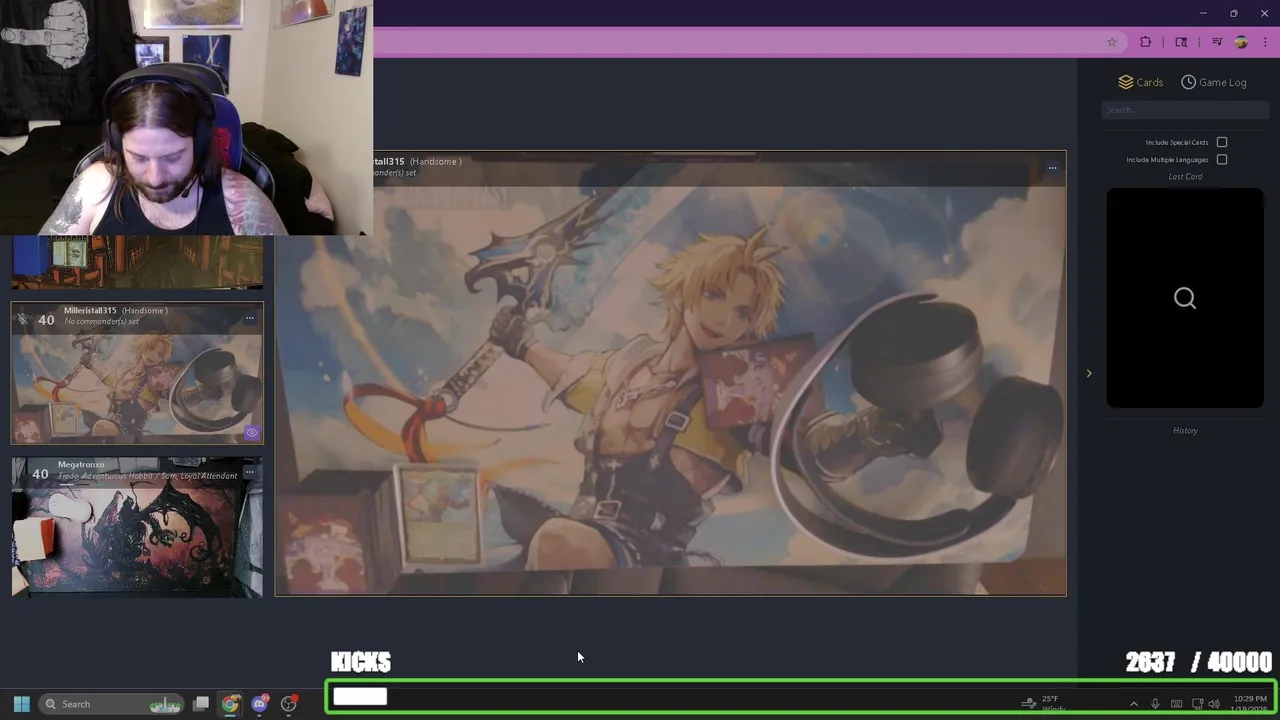Open the Chrome three-dot menu

point(1265,42)
